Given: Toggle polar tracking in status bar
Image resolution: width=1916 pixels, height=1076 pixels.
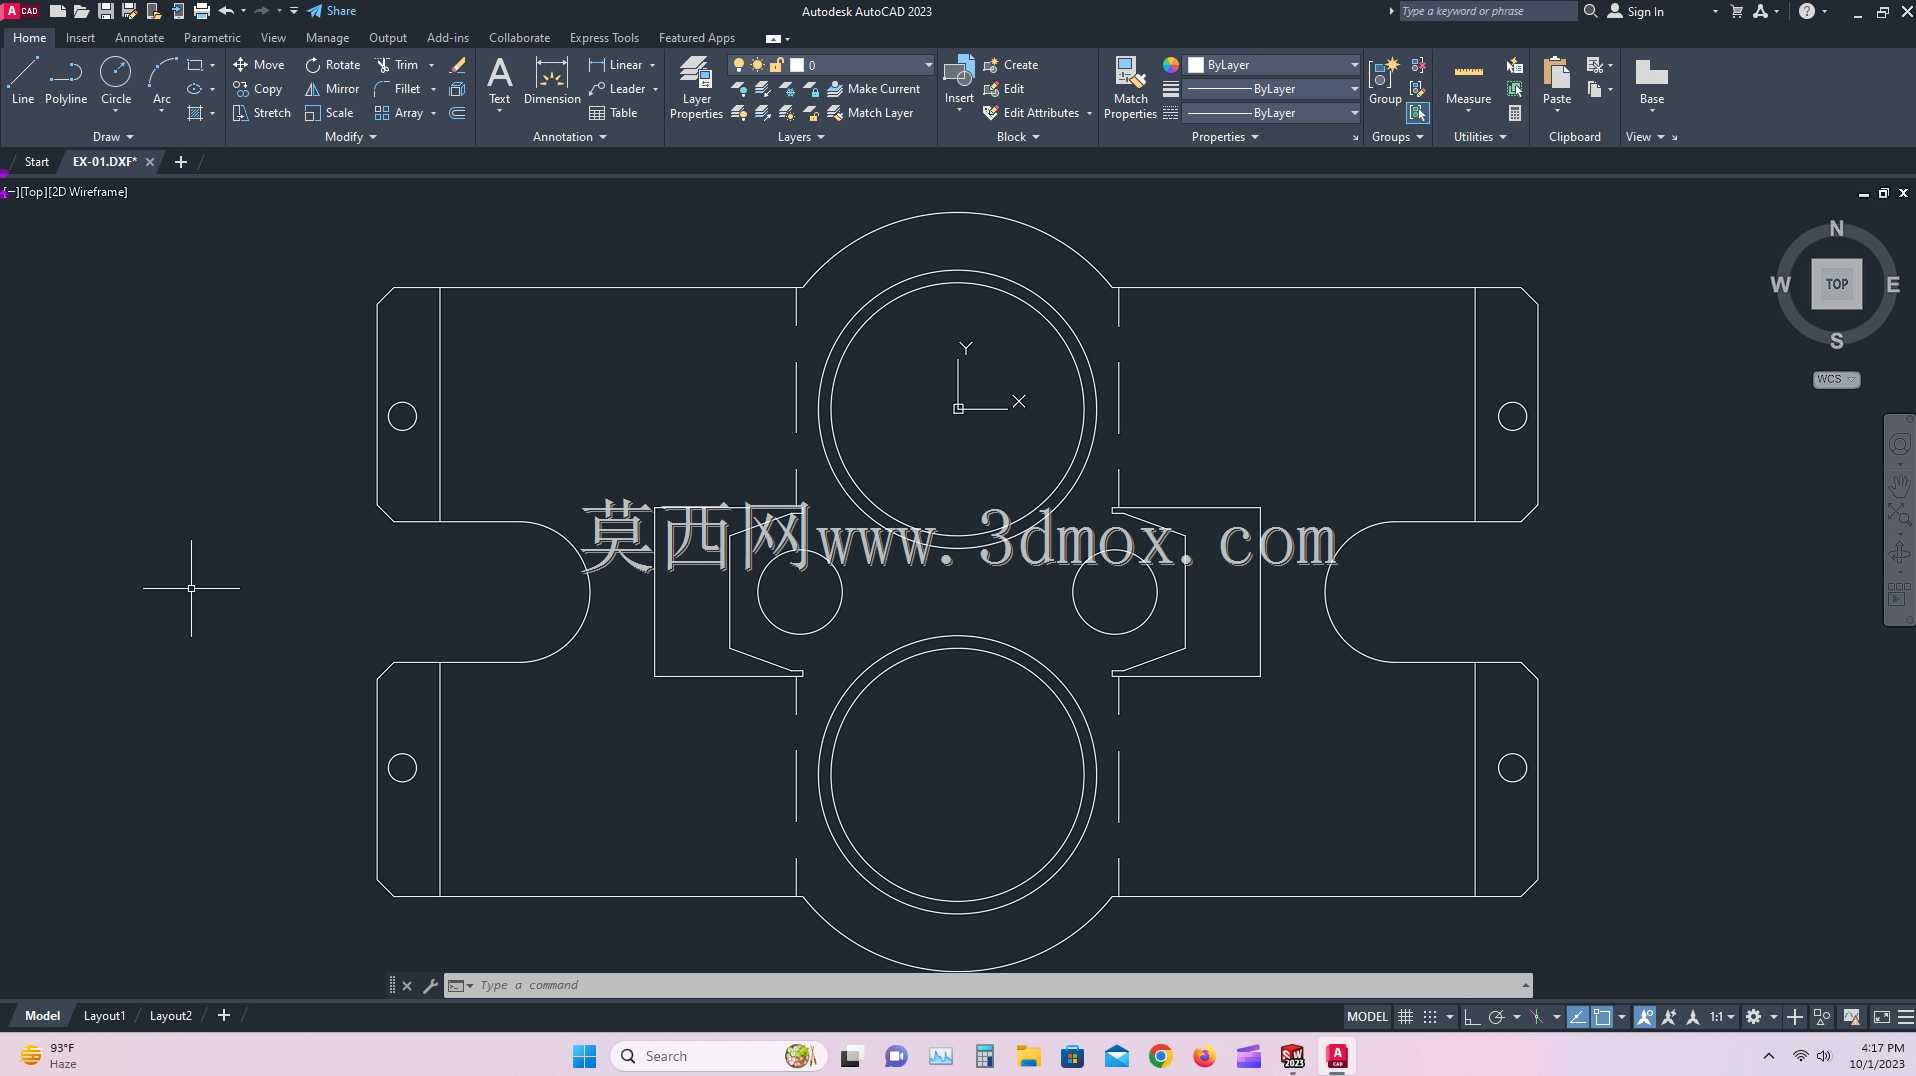Looking at the screenshot, I should click(x=1496, y=1016).
